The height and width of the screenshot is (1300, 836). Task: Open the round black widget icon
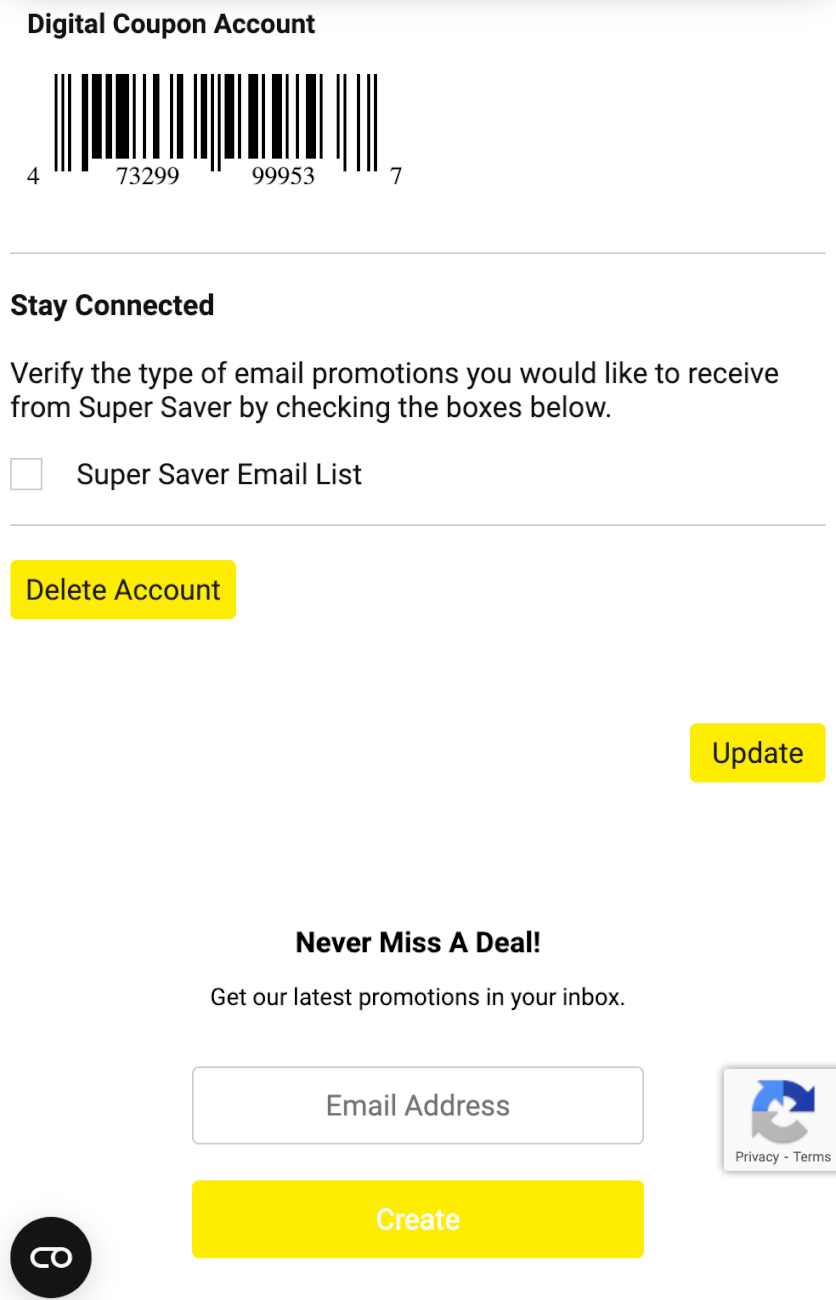[51, 1257]
